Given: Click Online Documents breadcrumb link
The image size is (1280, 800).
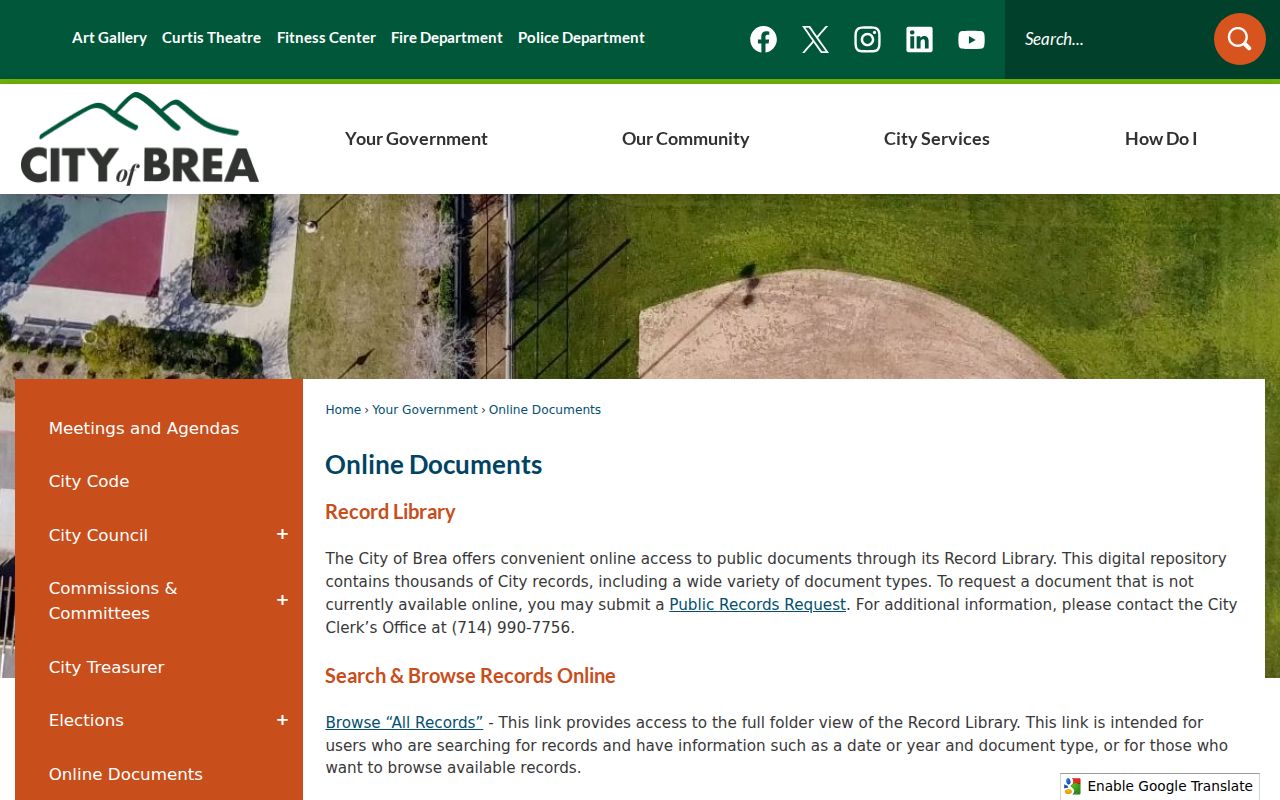Looking at the screenshot, I should click(x=545, y=409).
